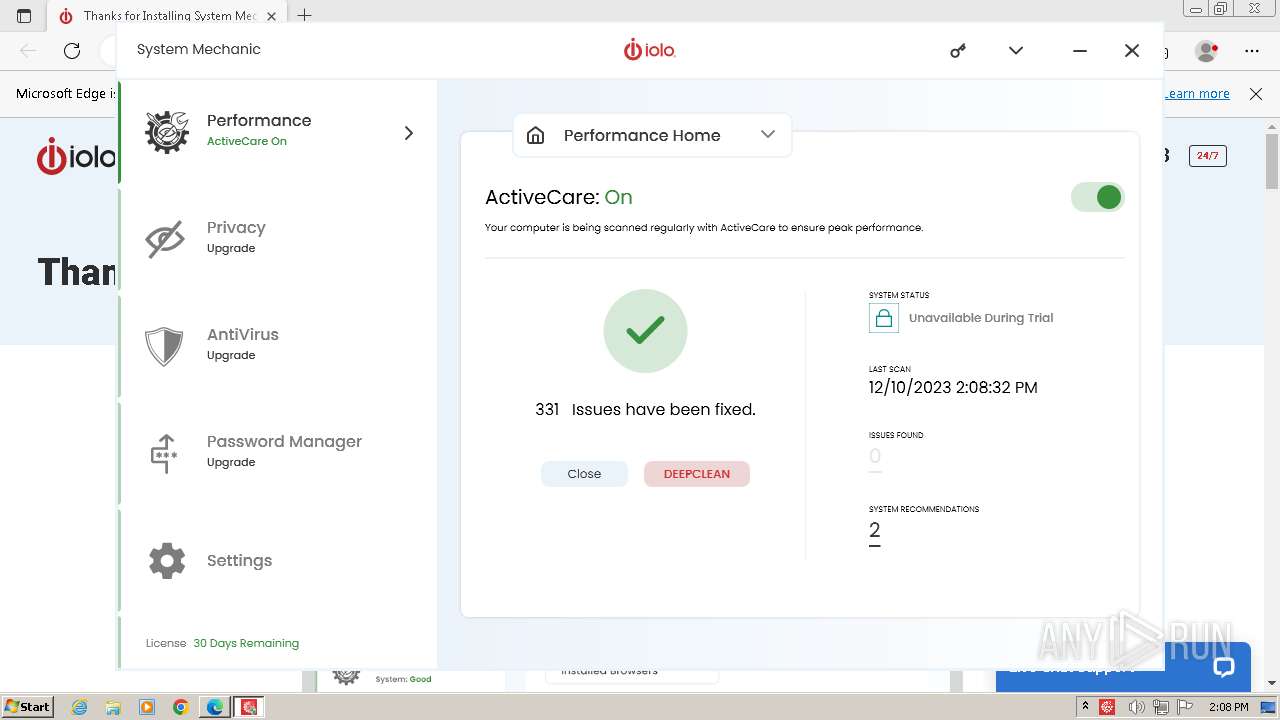Click the Start button

click(28, 707)
